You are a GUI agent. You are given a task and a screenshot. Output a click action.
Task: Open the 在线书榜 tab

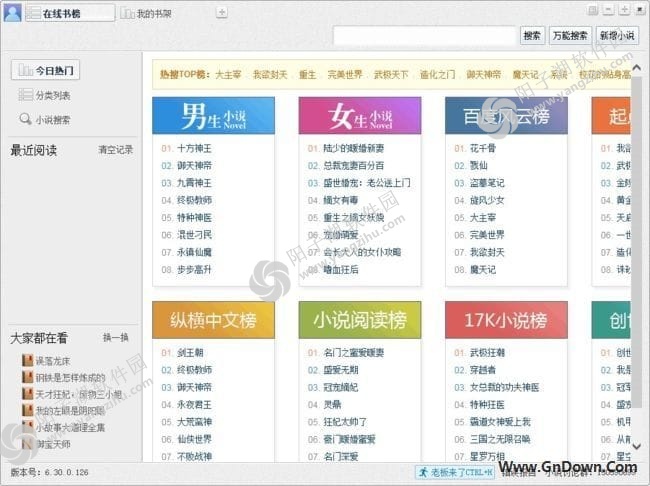point(70,13)
